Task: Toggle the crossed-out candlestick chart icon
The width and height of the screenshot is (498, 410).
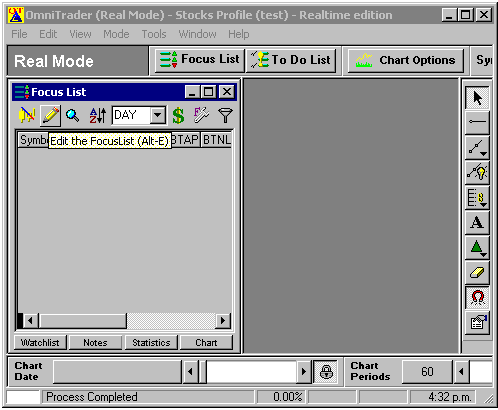Action: tap(27, 115)
